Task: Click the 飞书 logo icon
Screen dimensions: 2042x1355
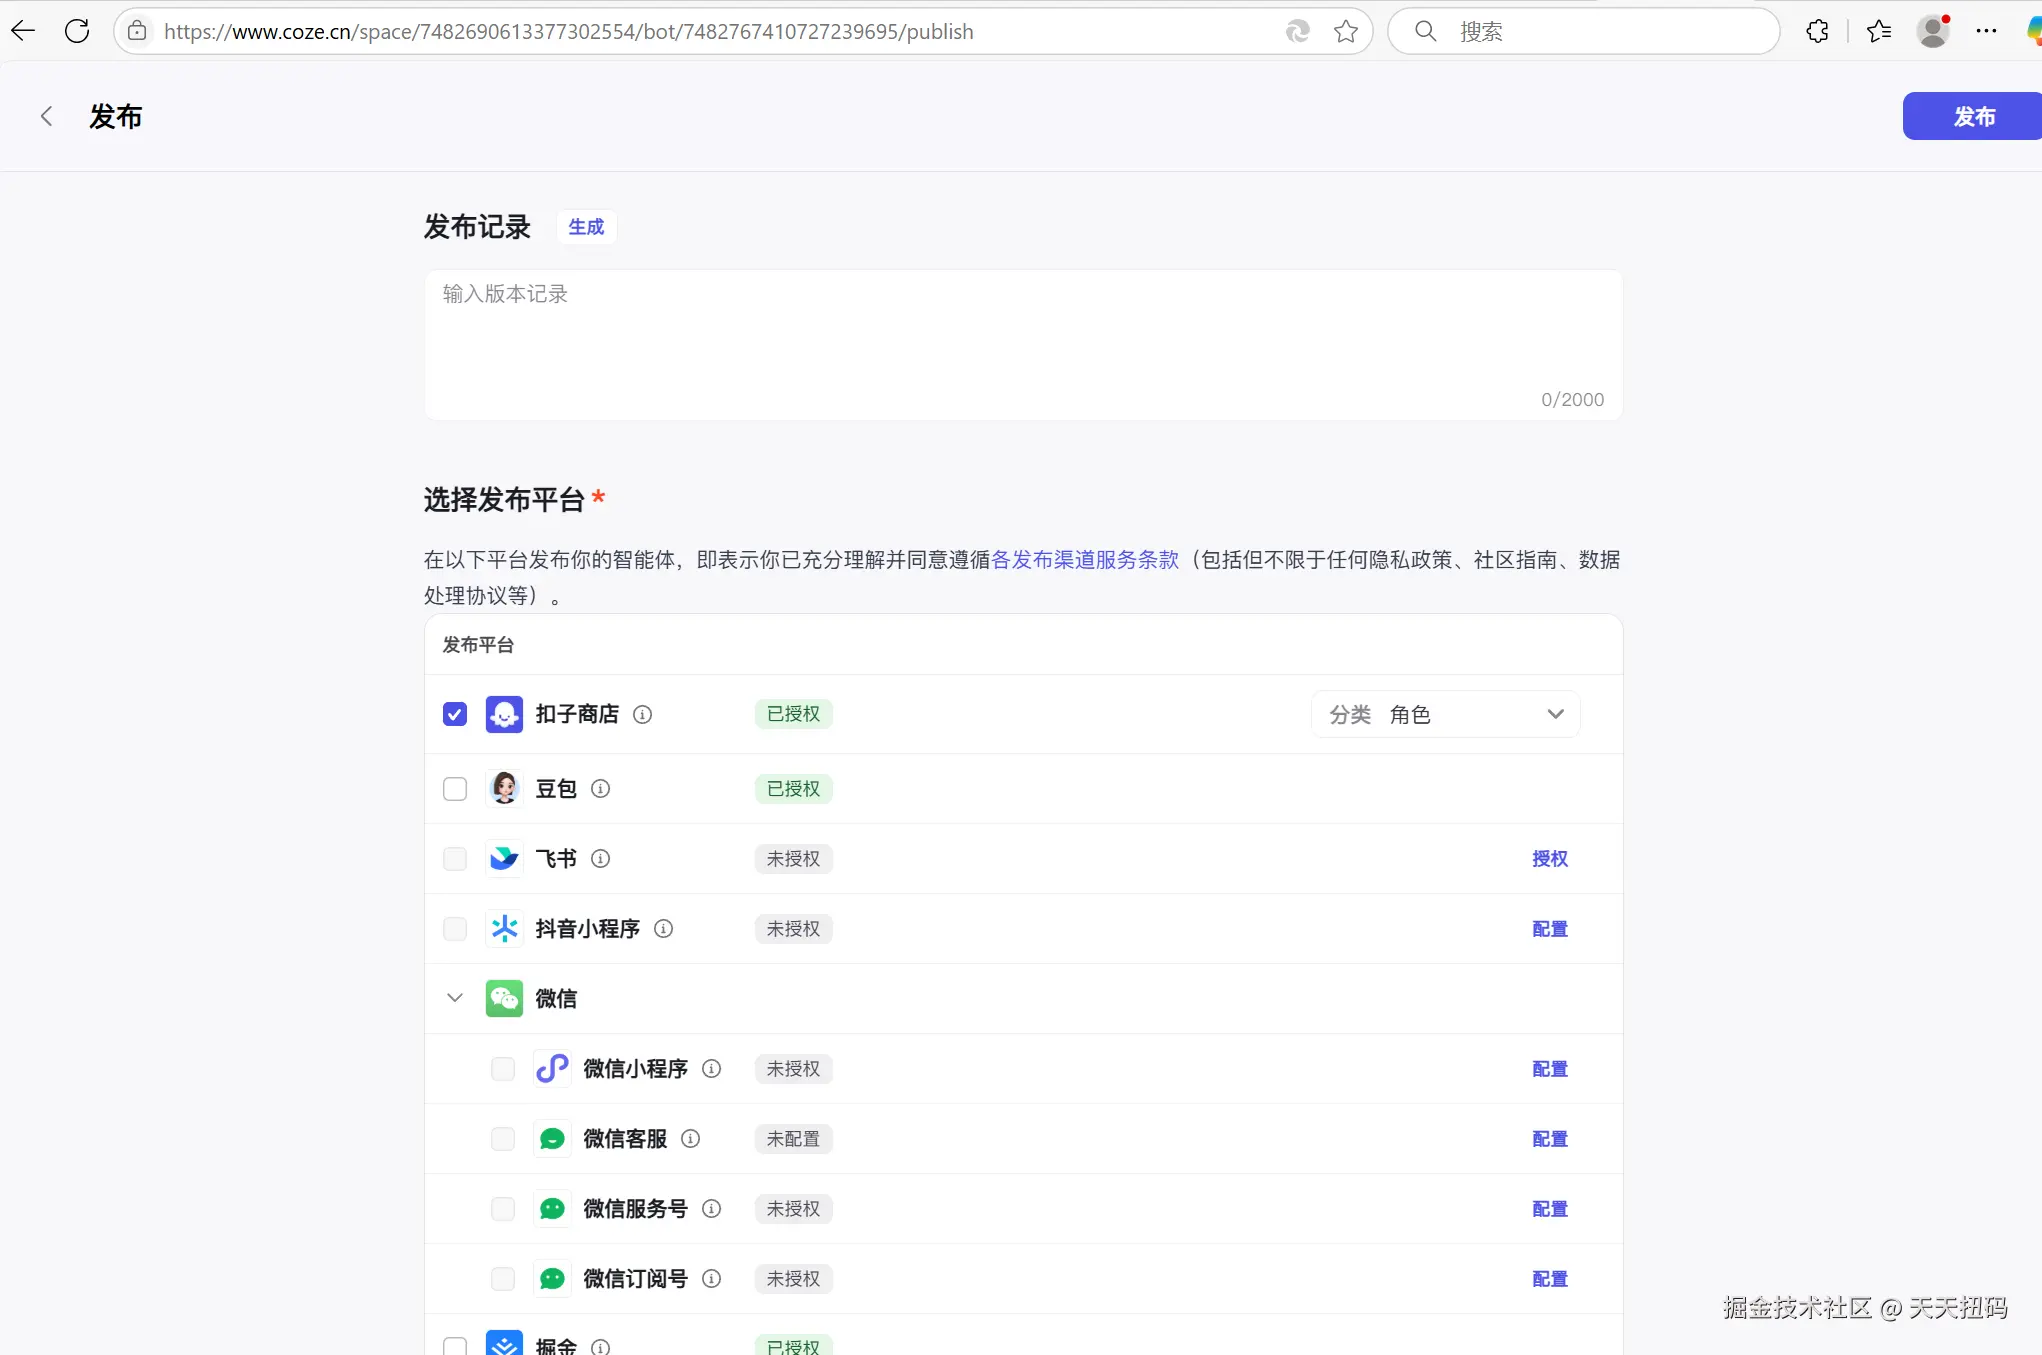Action: pyautogui.click(x=504, y=859)
